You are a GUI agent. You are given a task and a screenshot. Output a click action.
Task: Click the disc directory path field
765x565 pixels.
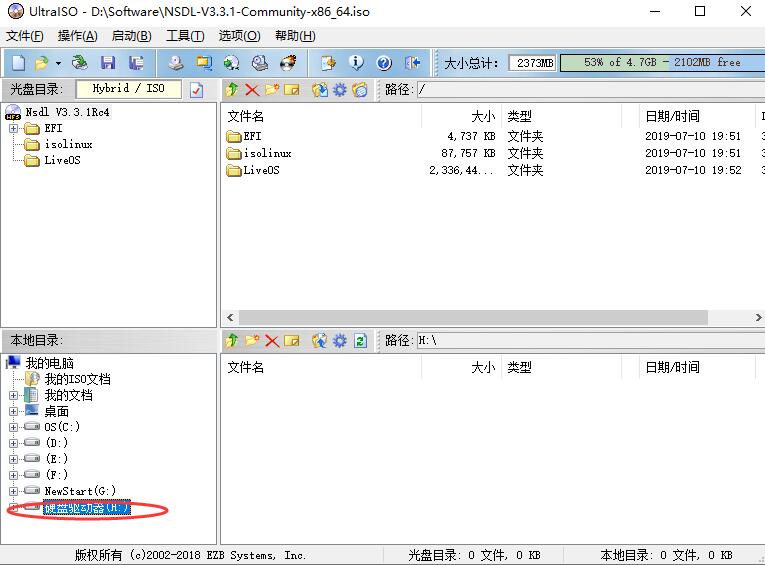point(590,90)
